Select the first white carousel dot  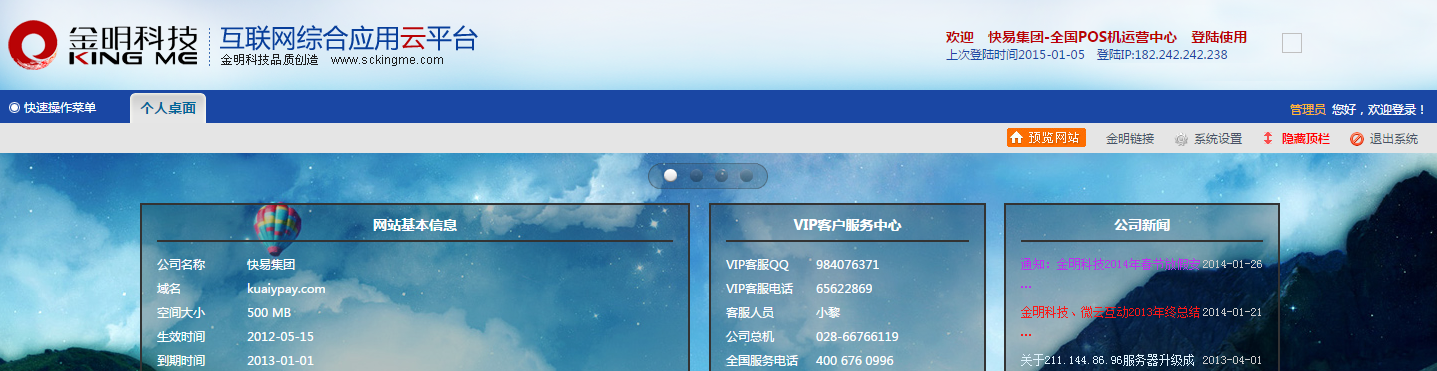pos(670,175)
